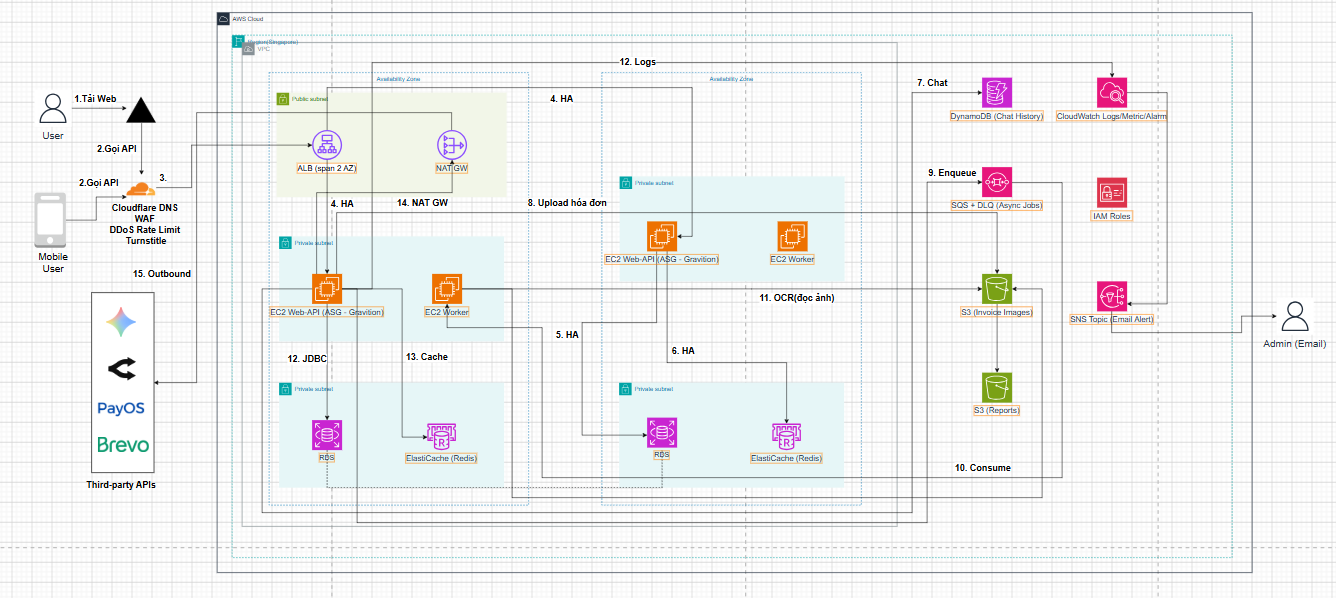
Task: Click the NAT GW gateway icon
Action: click(x=452, y=146)
